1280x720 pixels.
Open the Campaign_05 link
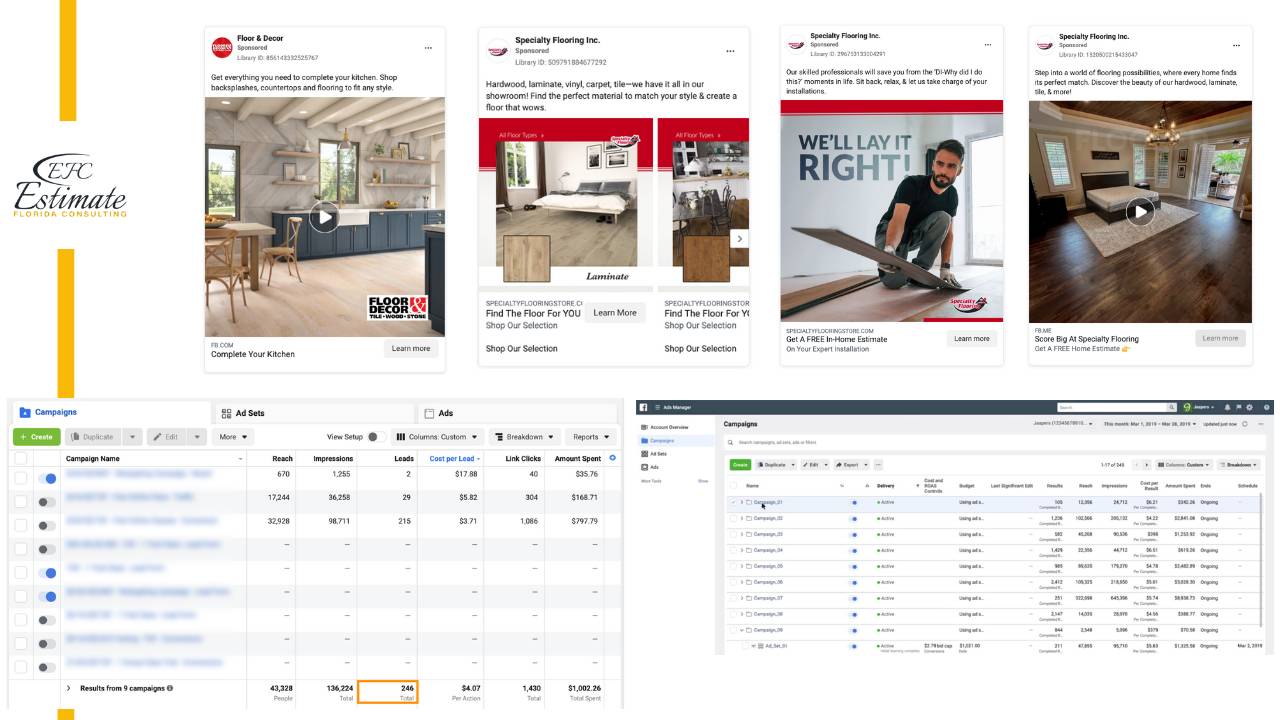click(x=768, y=566)
